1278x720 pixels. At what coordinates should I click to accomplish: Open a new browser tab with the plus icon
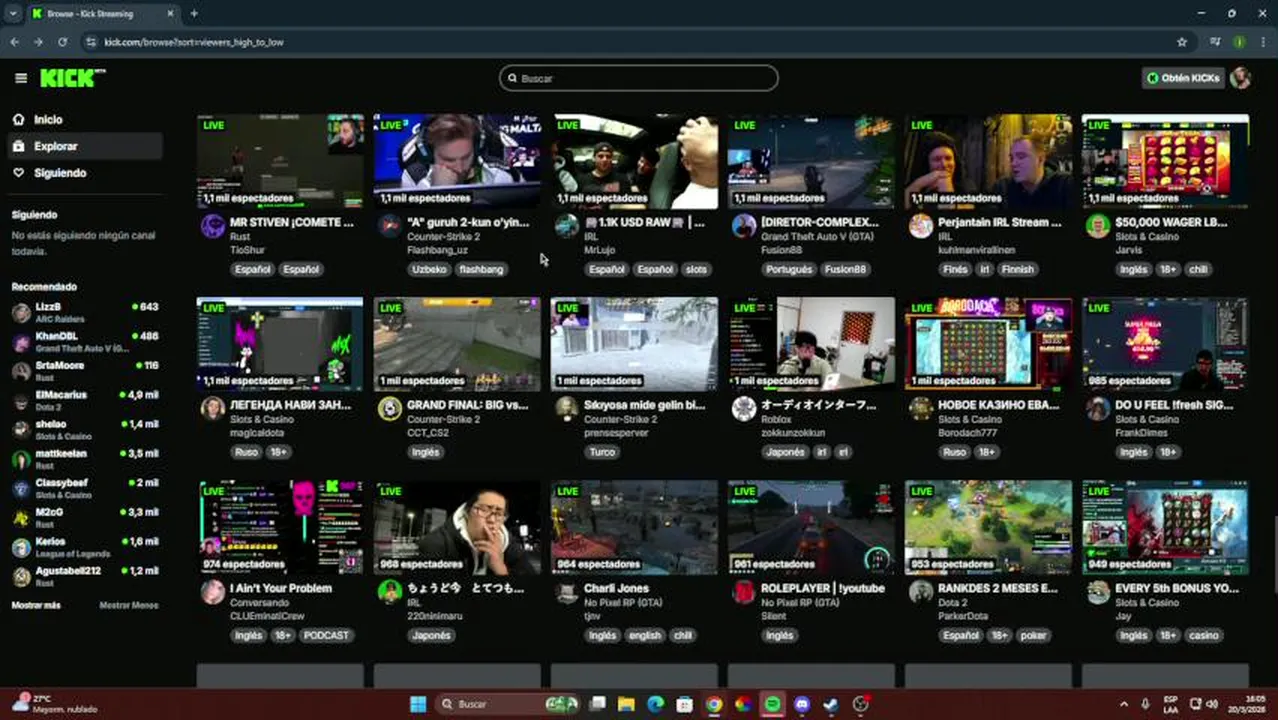coord(194,14)
